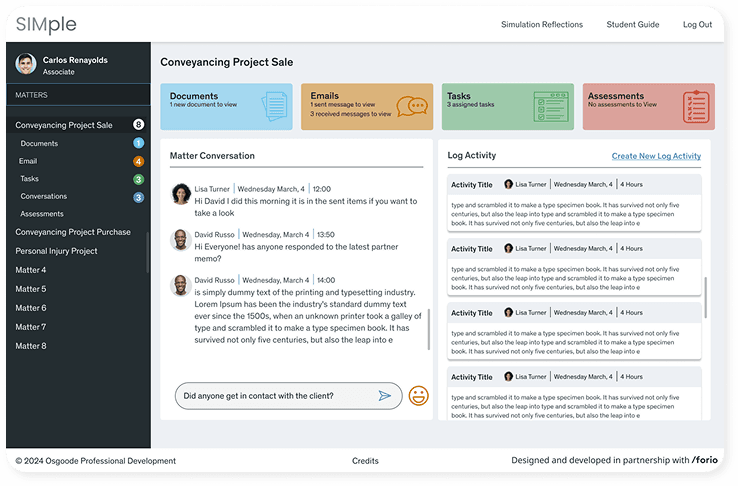Open Simulation Reflections from top navigation

541,25
